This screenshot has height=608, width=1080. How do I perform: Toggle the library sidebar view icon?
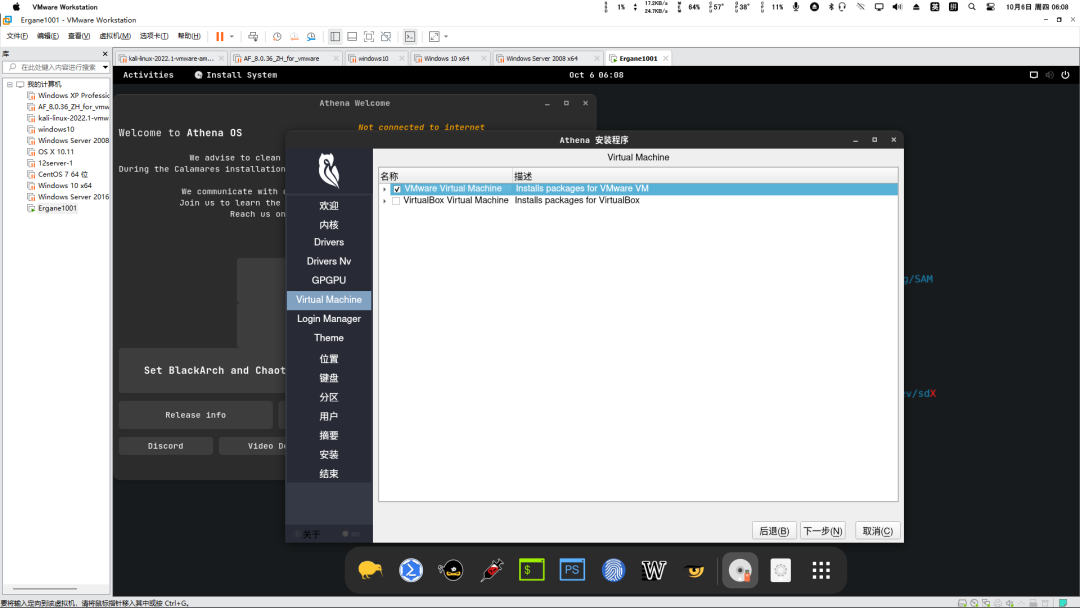coord(335,36)
